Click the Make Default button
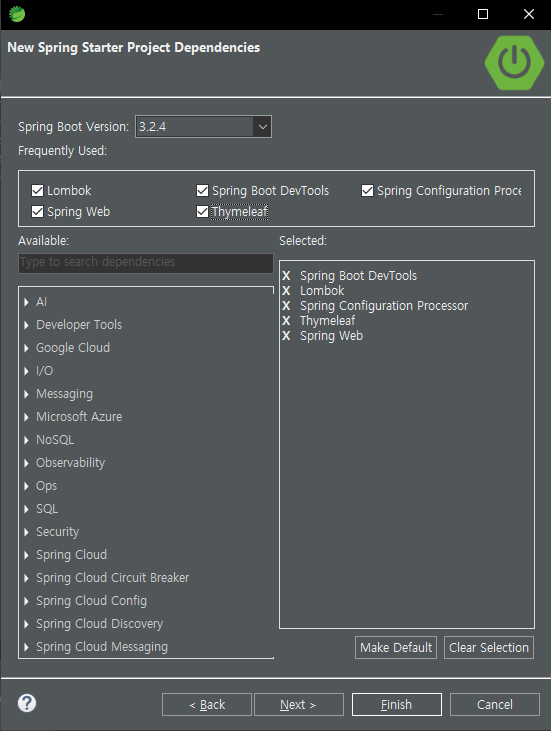 coord(396,648)
